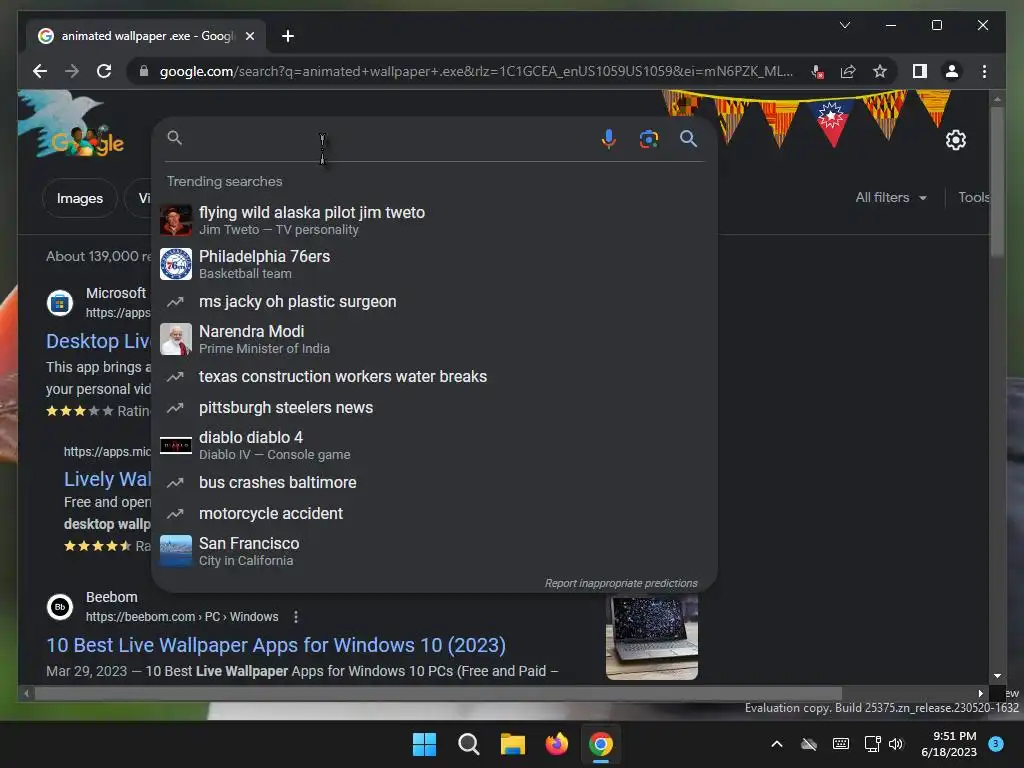The height and width of the screenshot is (768, 1024).
Task: Open Chrome side panel
Action: (x=920, y=71)
